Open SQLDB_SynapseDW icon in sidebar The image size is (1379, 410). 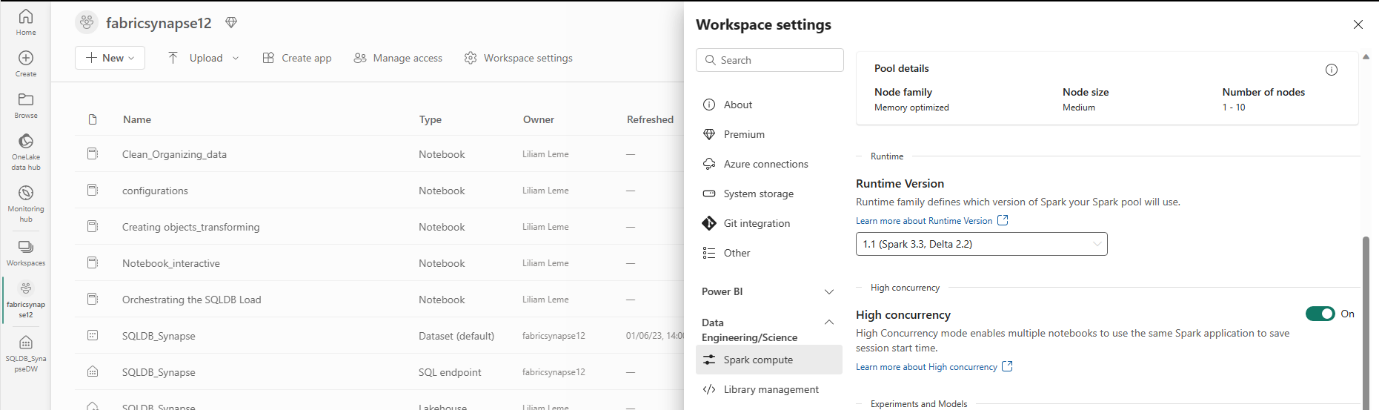[x=25, y=342]
